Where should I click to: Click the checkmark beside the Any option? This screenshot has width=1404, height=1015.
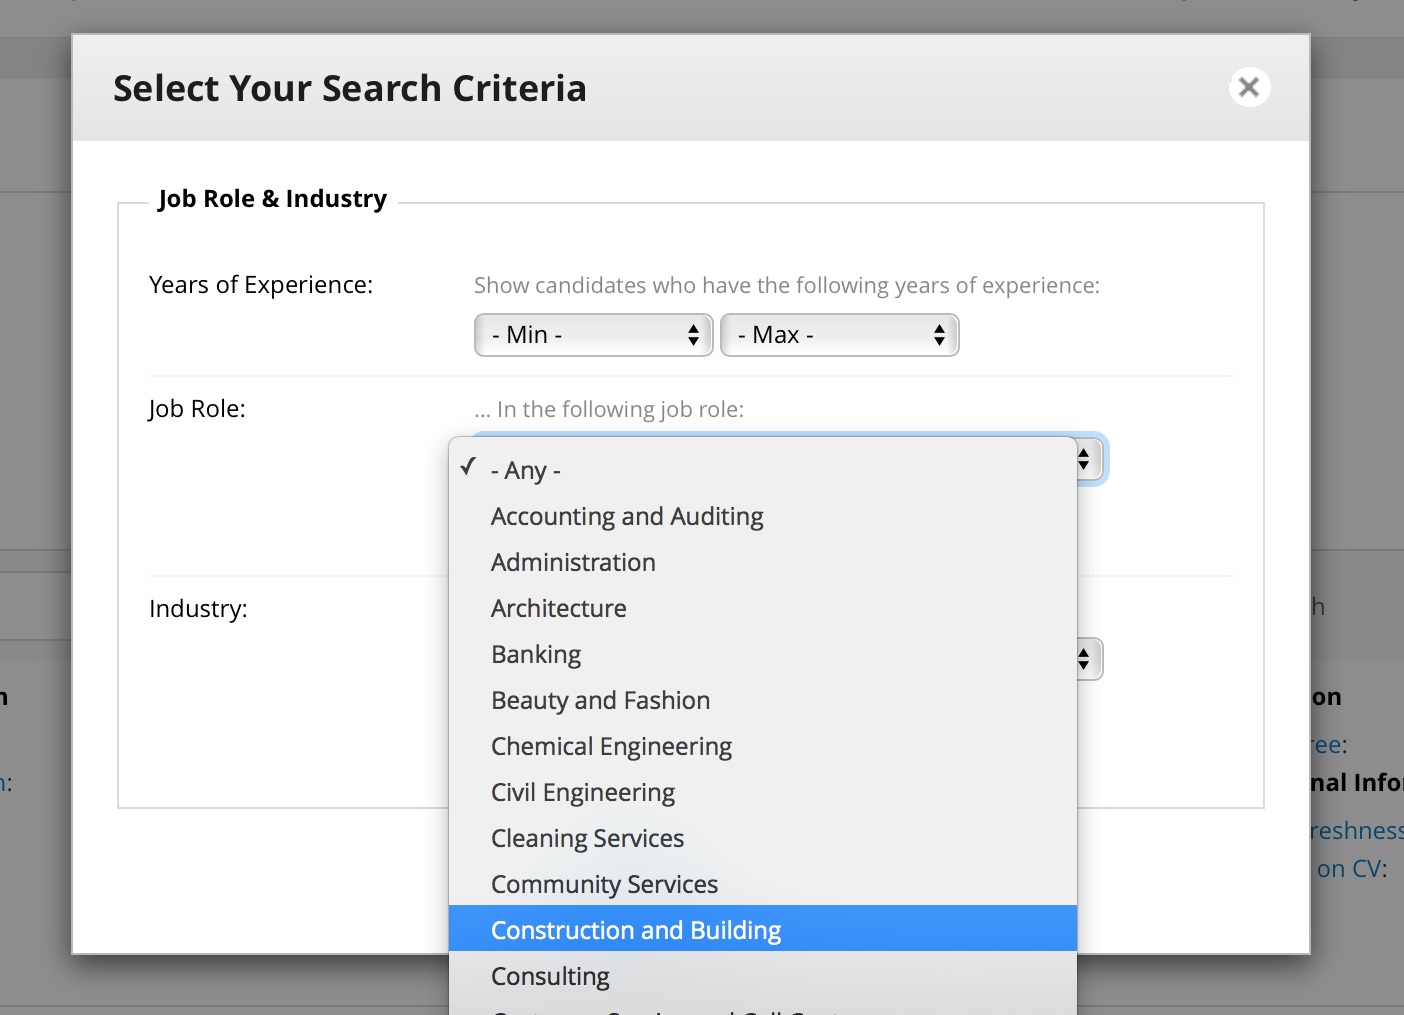click(x=468, y=466)
